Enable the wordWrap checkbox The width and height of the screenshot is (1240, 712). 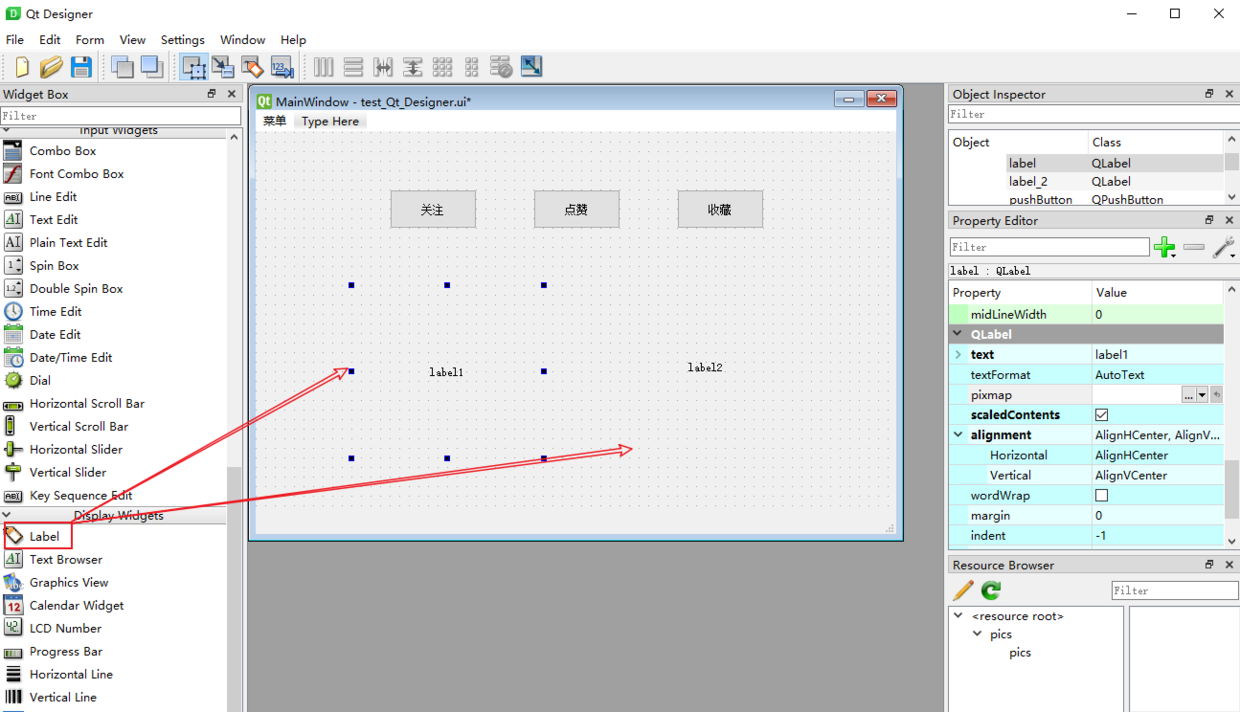point(1101,495)
